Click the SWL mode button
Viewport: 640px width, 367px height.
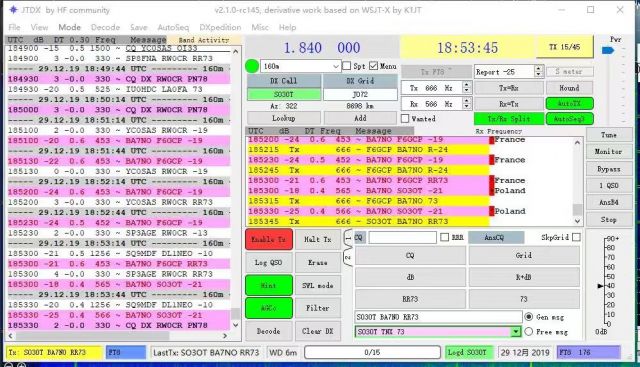pos(318,285)
